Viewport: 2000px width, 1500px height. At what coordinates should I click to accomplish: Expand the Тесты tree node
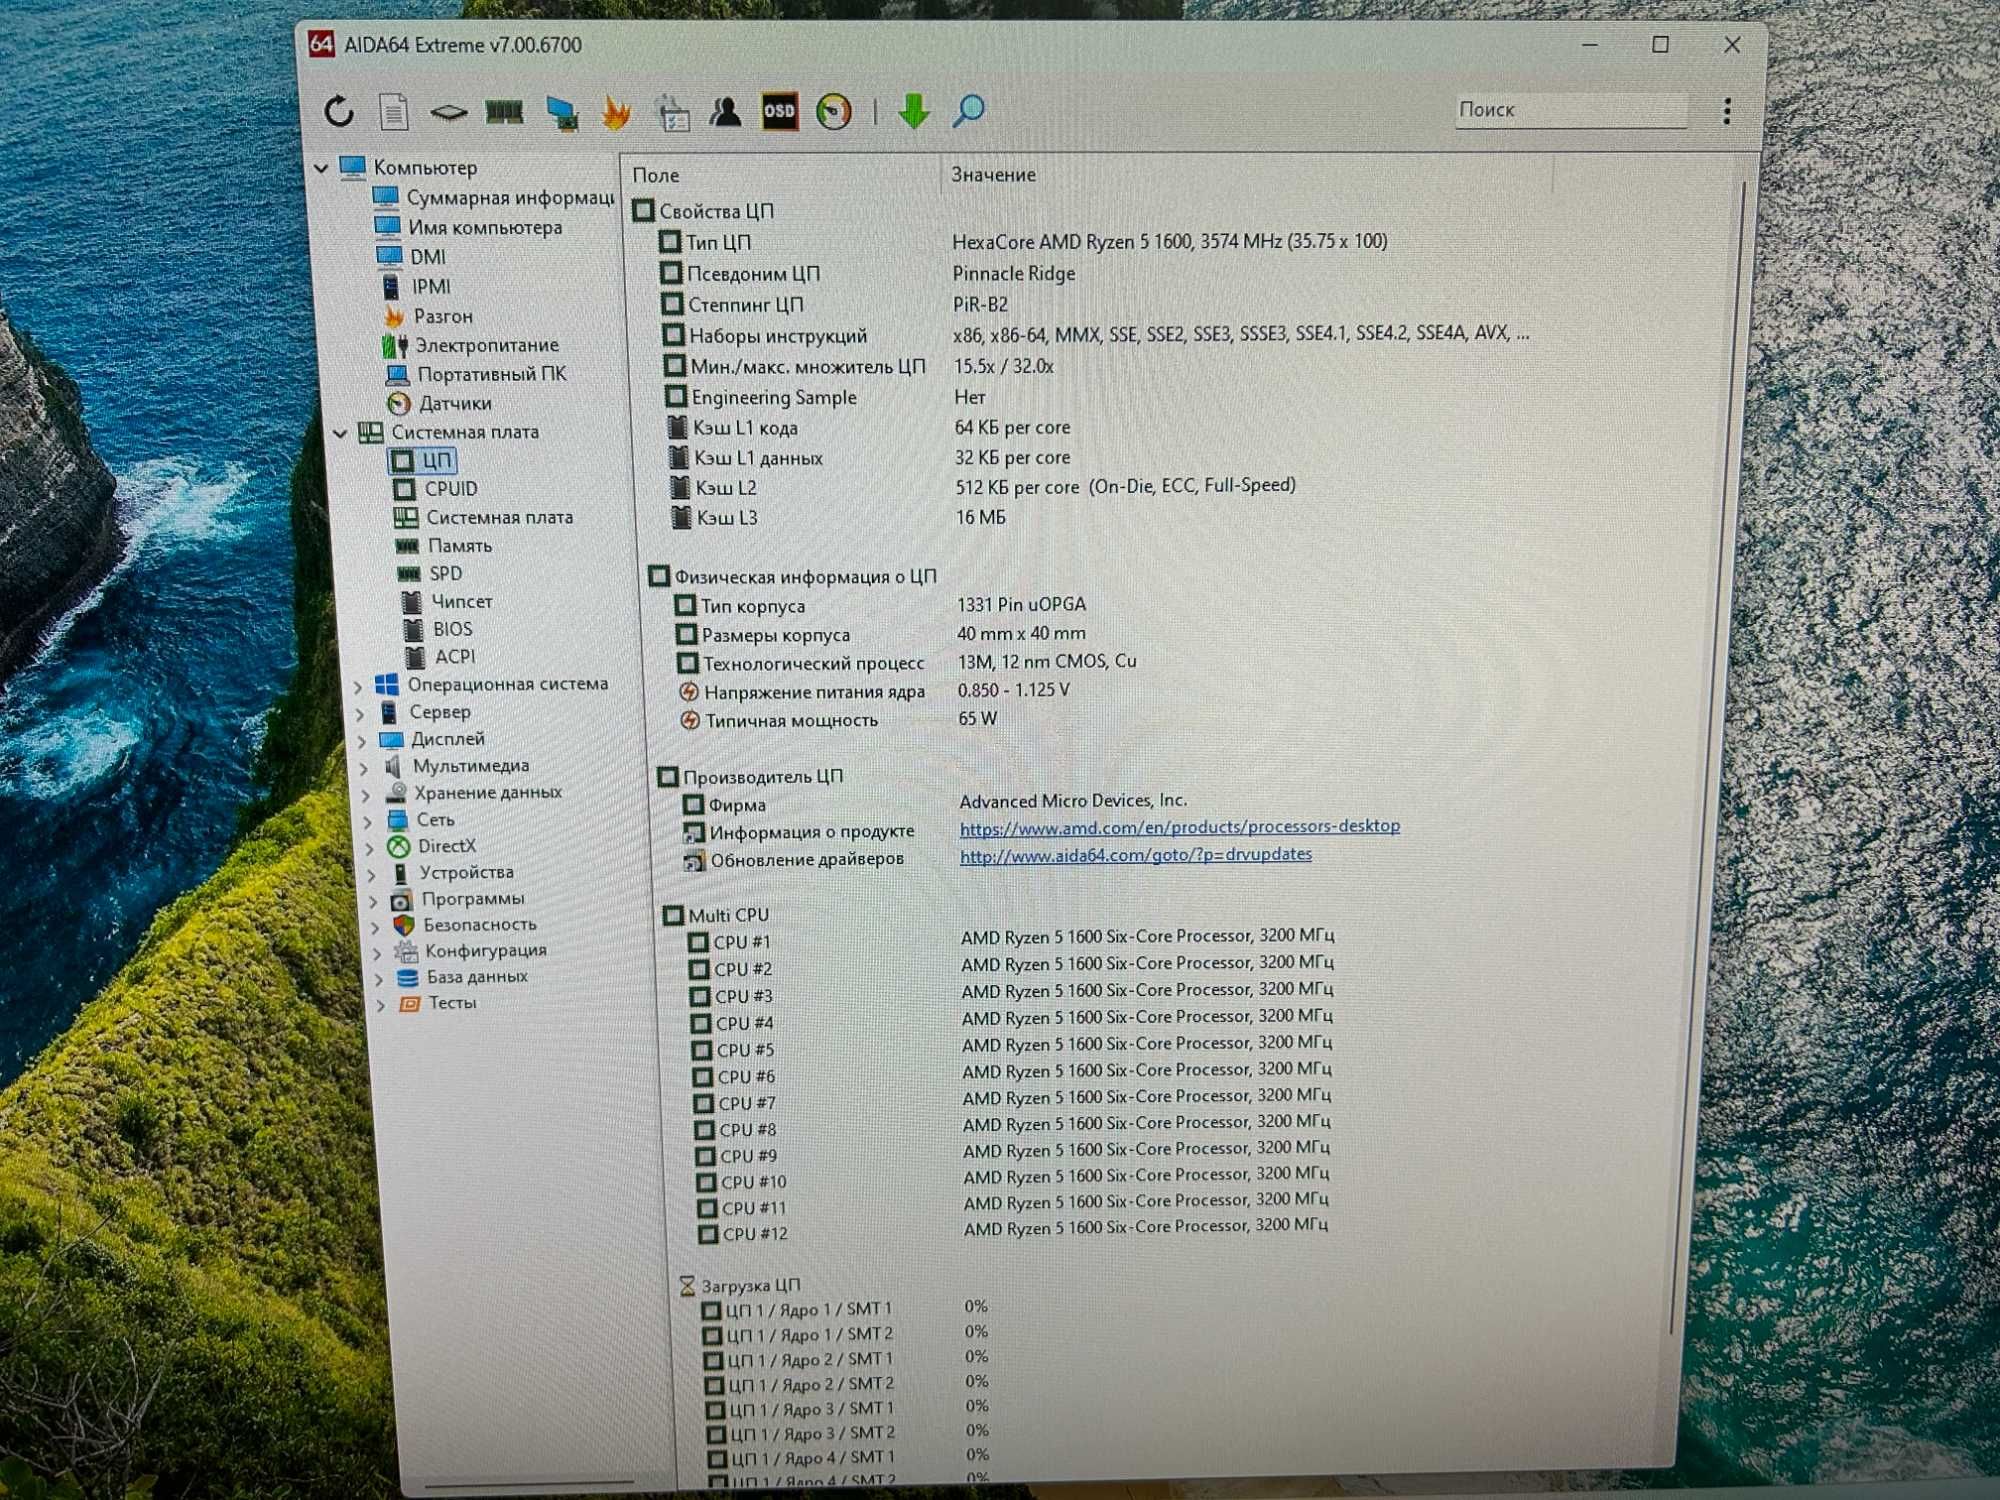pyautogui.click(x=380, y=1005)
